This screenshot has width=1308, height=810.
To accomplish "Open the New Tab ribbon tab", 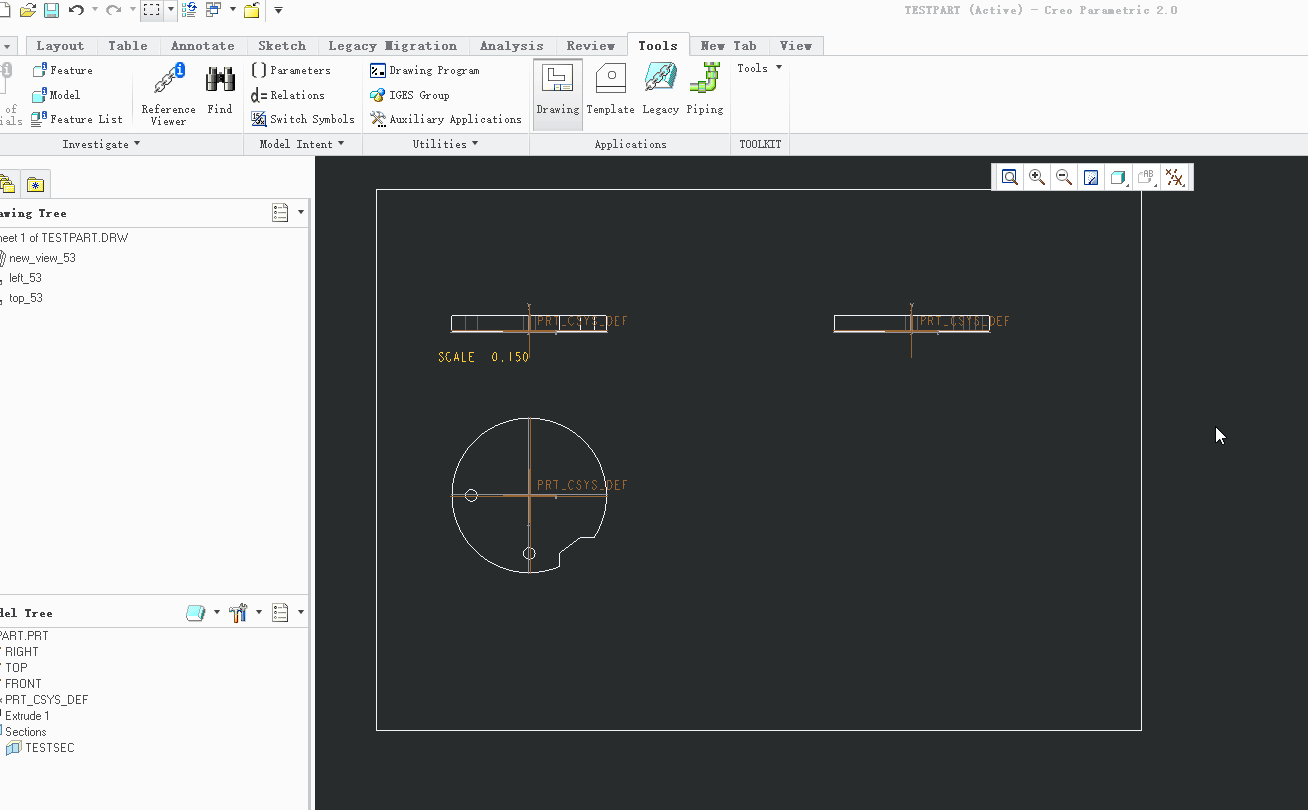I will point(729,46).
